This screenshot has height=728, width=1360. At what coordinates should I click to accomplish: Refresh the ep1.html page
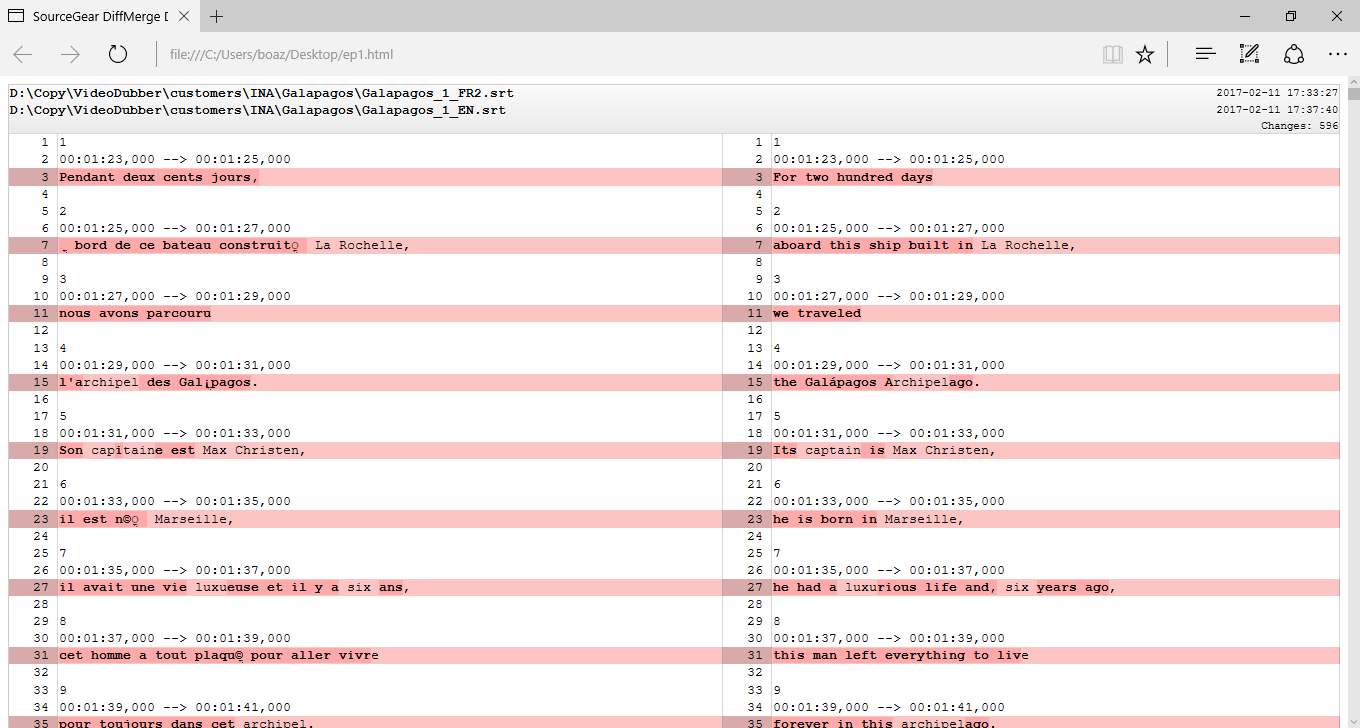coord(118,54)
